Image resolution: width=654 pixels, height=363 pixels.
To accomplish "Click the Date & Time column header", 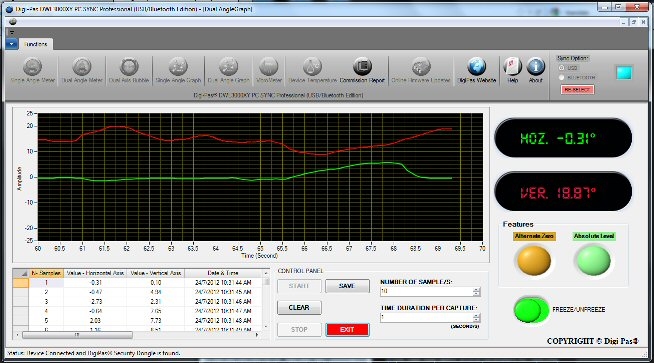I will tap(223, 273).
